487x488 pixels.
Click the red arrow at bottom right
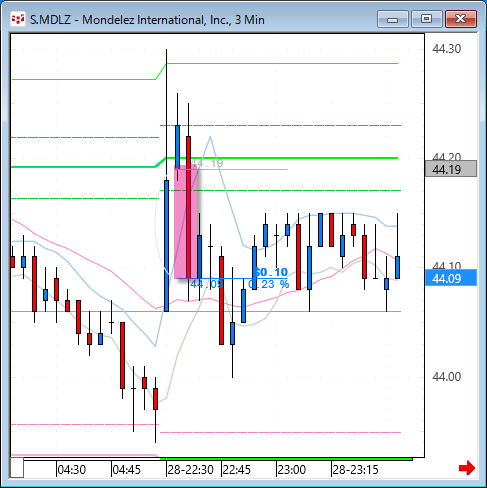[467, 468]
